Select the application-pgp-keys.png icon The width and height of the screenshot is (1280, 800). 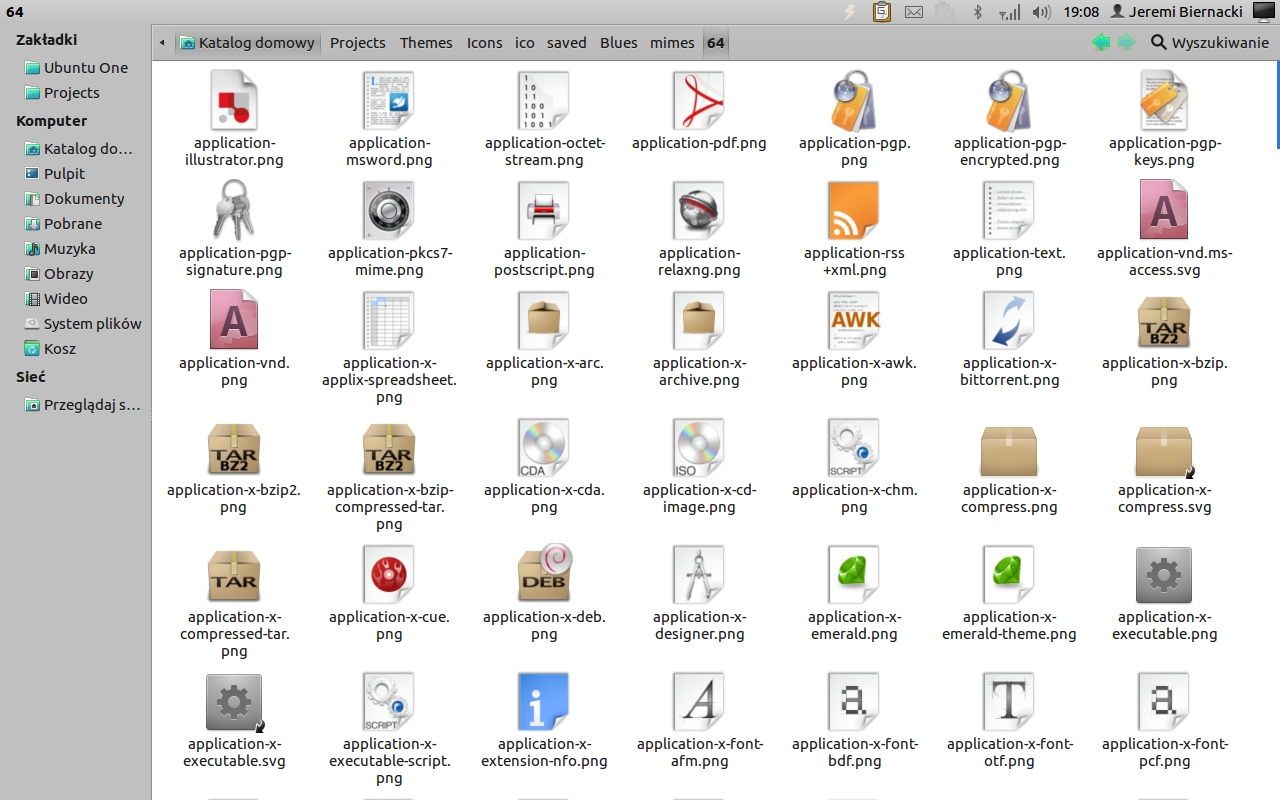(1164, 100)
